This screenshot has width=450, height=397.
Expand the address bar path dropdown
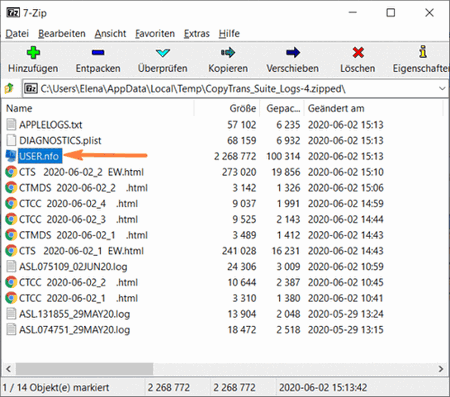coord(442,89)
